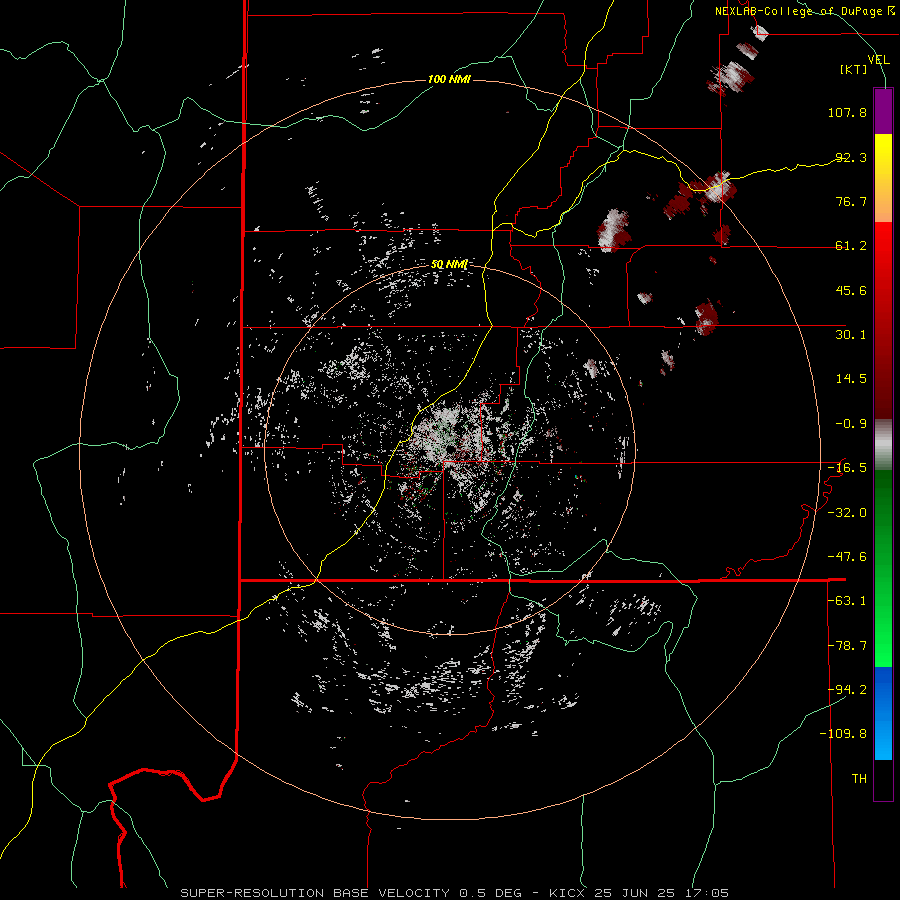Click the 61.2 velocity scale value
The height and width of the screenshot is (900, 900).
[x=851, y=246]
